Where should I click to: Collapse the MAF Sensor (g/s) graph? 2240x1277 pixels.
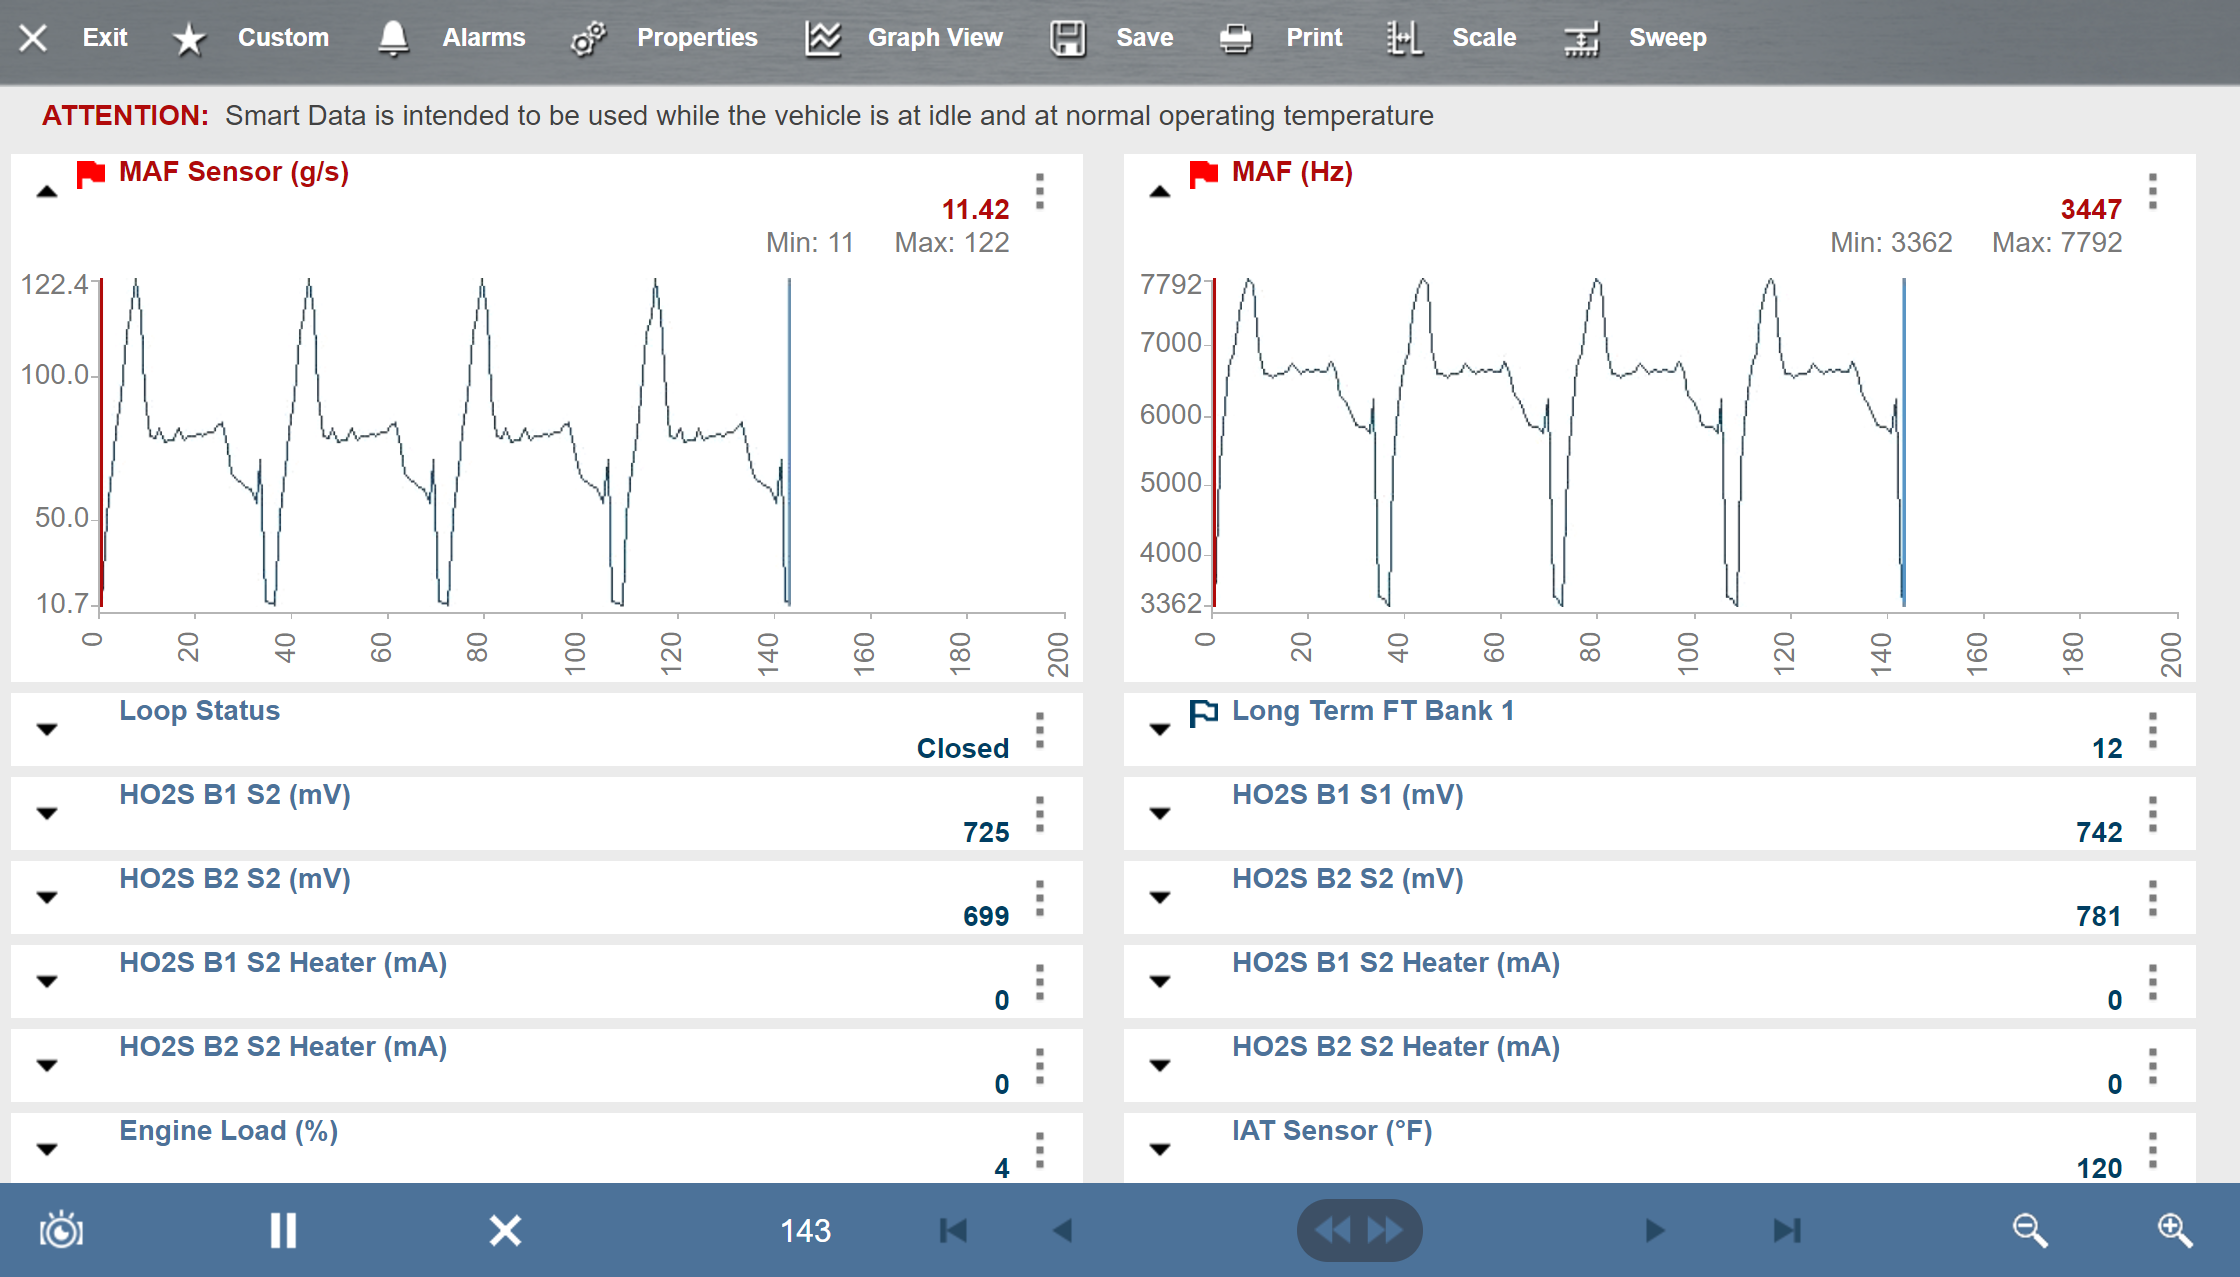click(47, 192)
